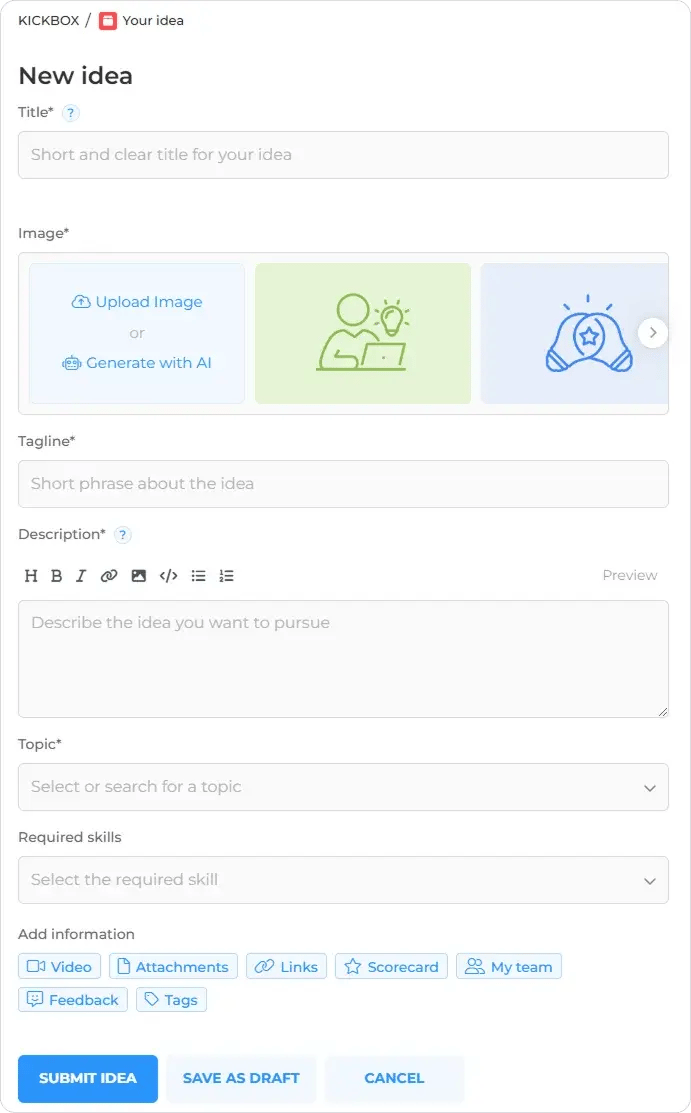Add a numbered list
The height and width of the screenshot is (1113, 691).
tap(226, 576)
